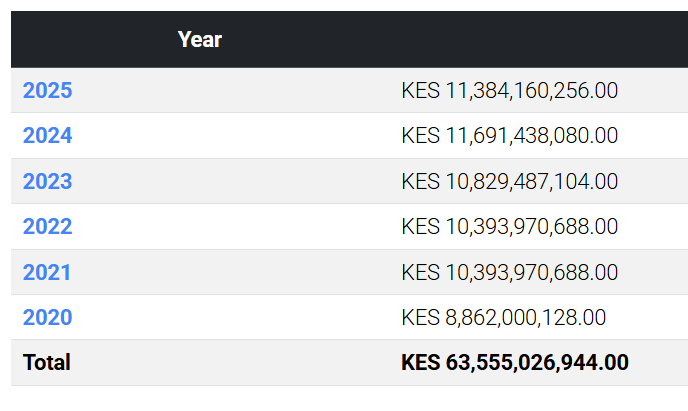Click the KES currency code beside 8,862,000,128.00
Image resolution: width=688 pixels, height=411 pixels.
point(420,318)
